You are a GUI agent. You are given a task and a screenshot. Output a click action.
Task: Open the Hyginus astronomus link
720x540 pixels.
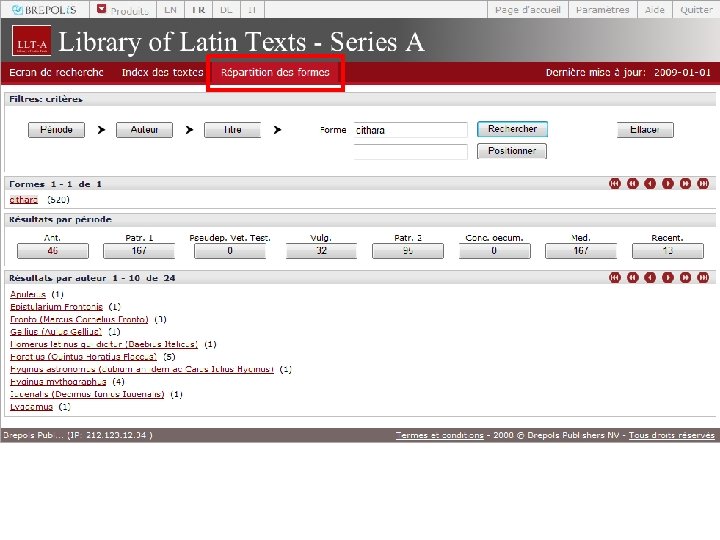[142, 369]
